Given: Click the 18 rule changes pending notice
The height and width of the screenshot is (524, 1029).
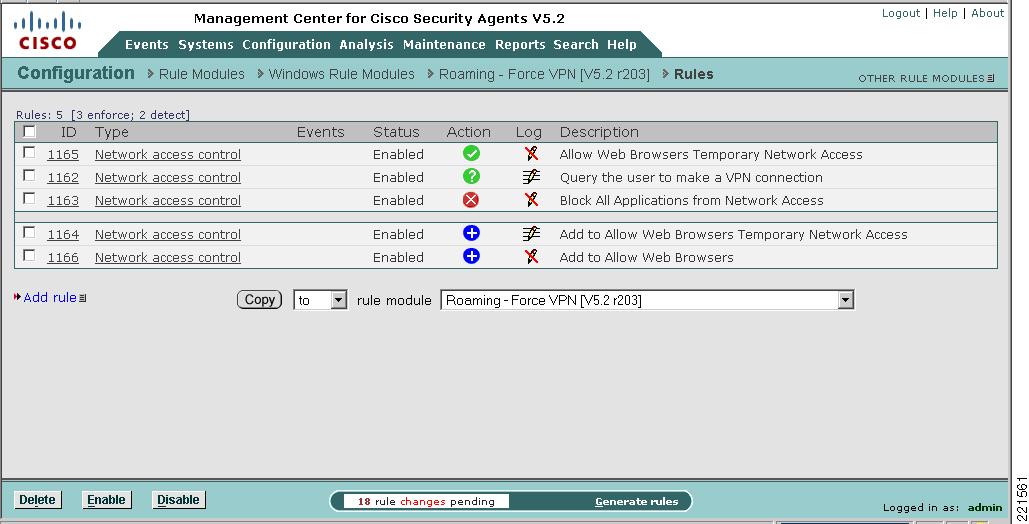Looking at the screenshot, I should 426,502.
